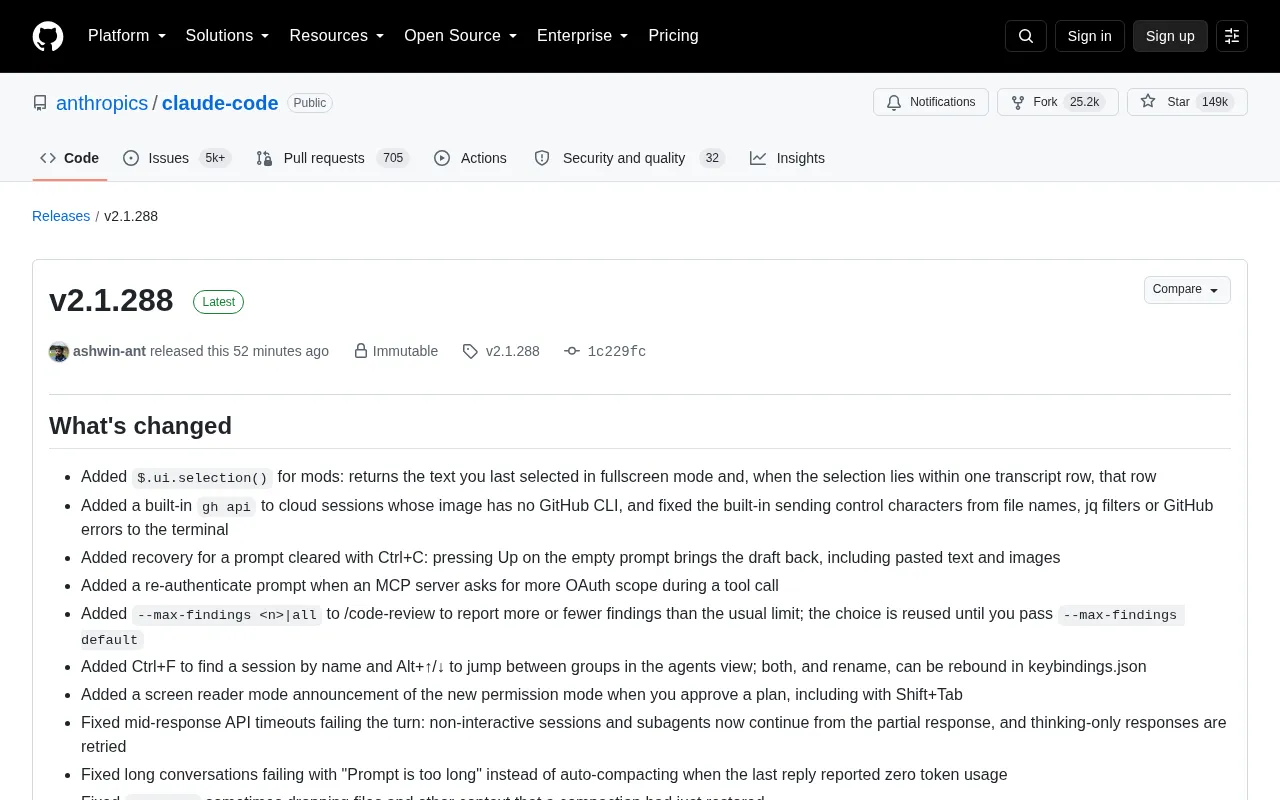Screen dimensions: 1280x800
Task: Open the Actions tab
Action: coord(470,158)
